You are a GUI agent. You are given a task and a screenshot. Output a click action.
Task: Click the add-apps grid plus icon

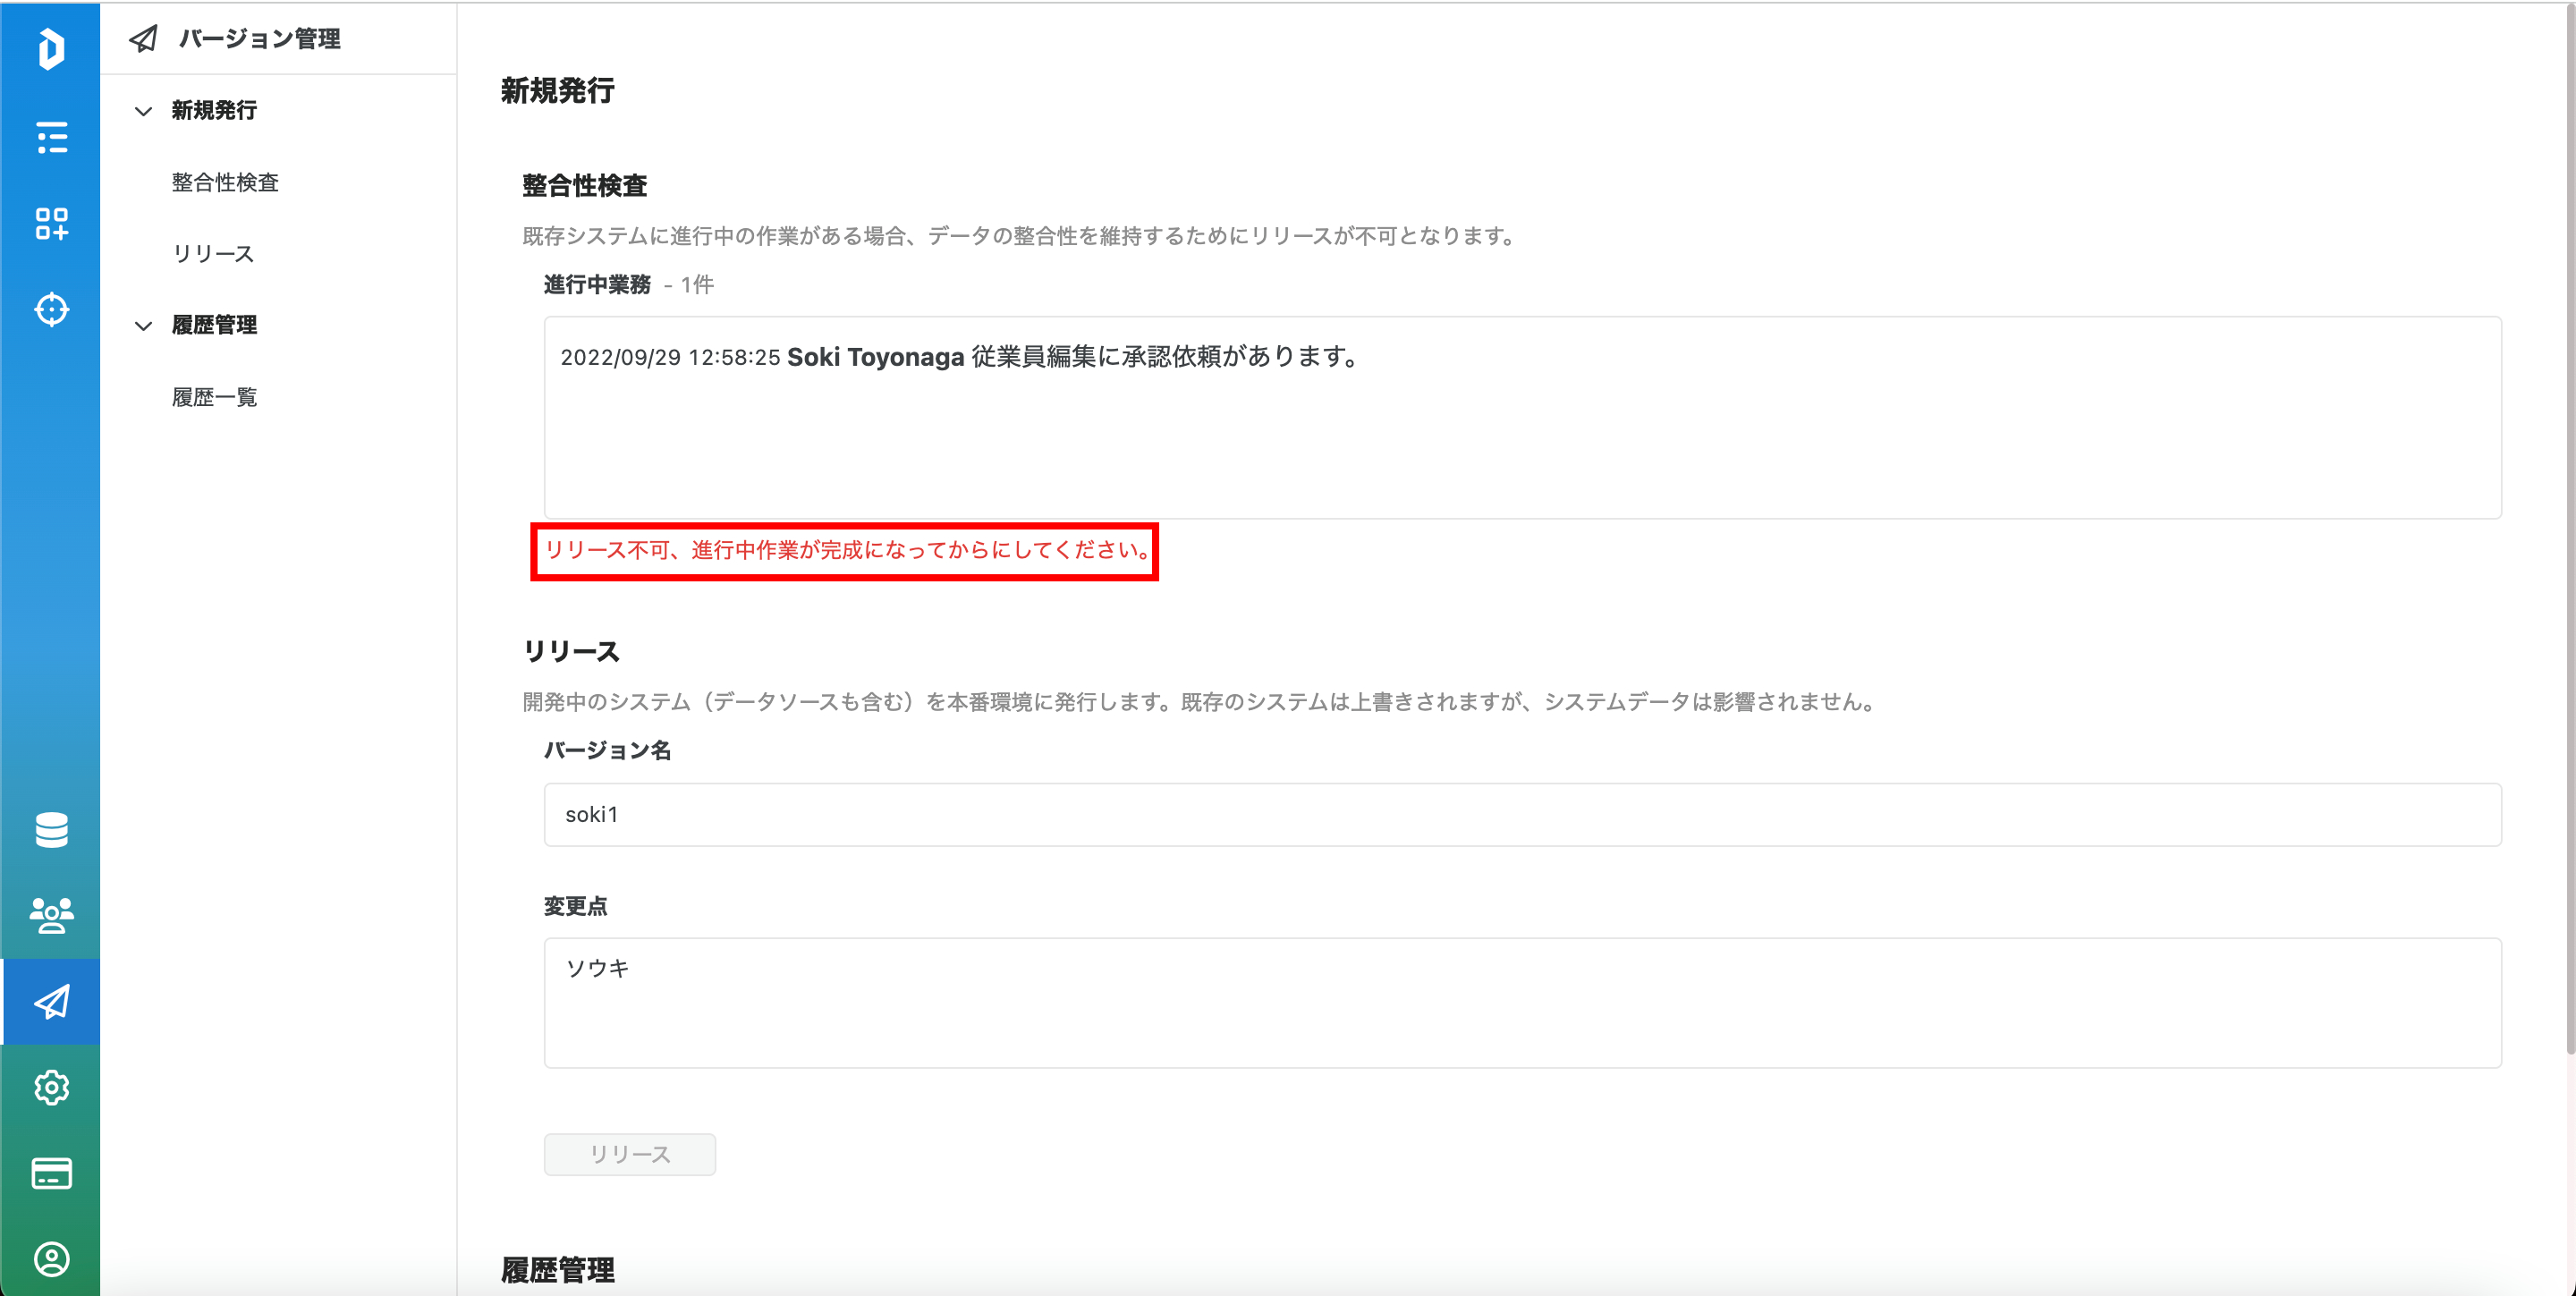click(x=51, y=223)
